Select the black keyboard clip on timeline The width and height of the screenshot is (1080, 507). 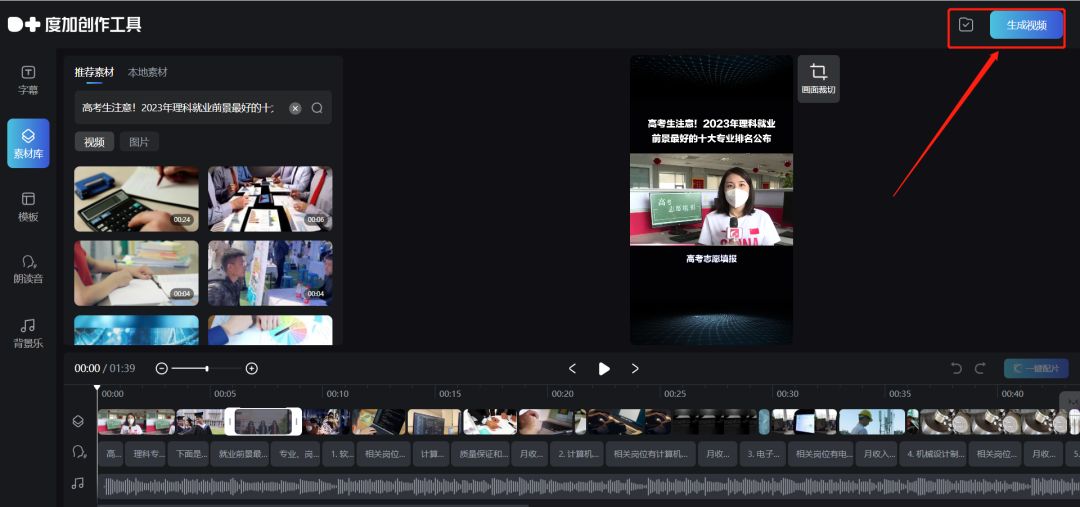715,422
